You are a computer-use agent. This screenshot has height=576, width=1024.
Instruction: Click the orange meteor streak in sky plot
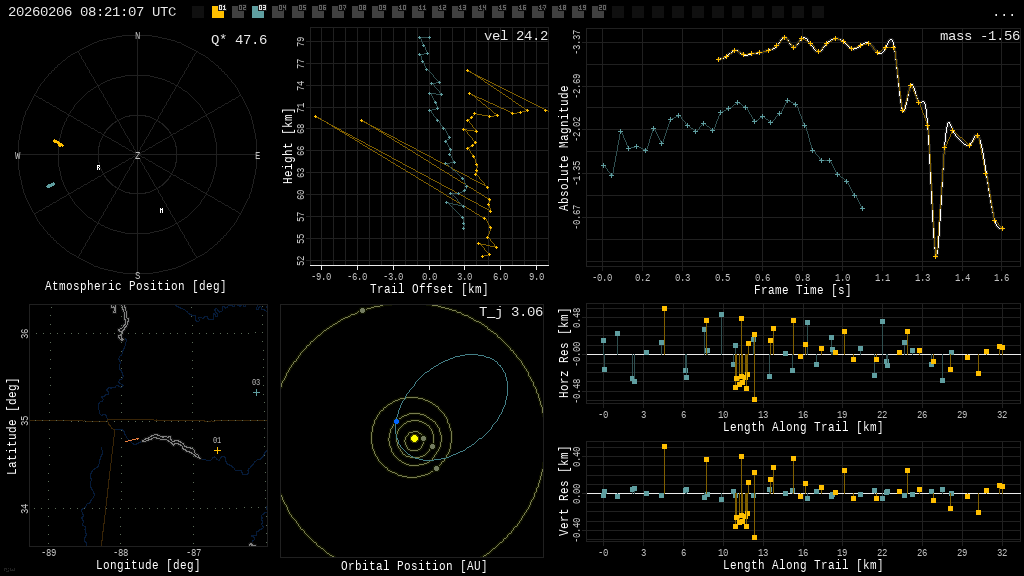(x=58, y=143)
